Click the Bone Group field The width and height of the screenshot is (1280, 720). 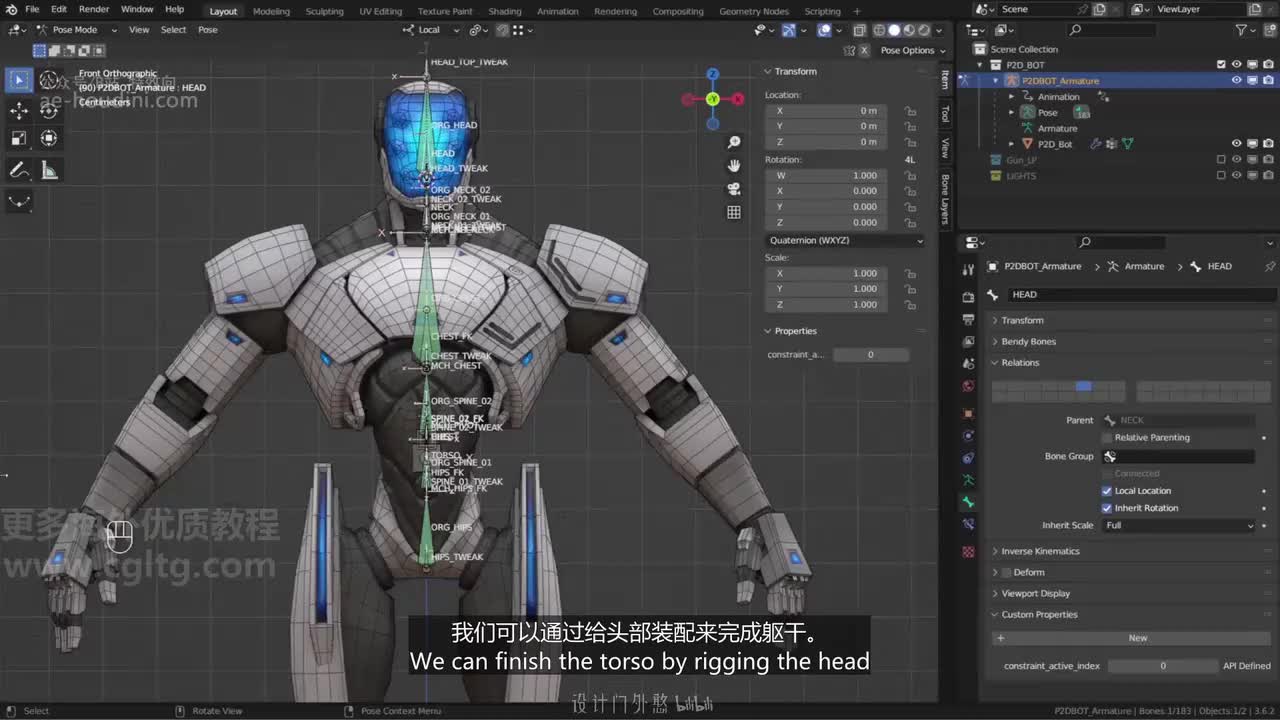[1178, 457]
